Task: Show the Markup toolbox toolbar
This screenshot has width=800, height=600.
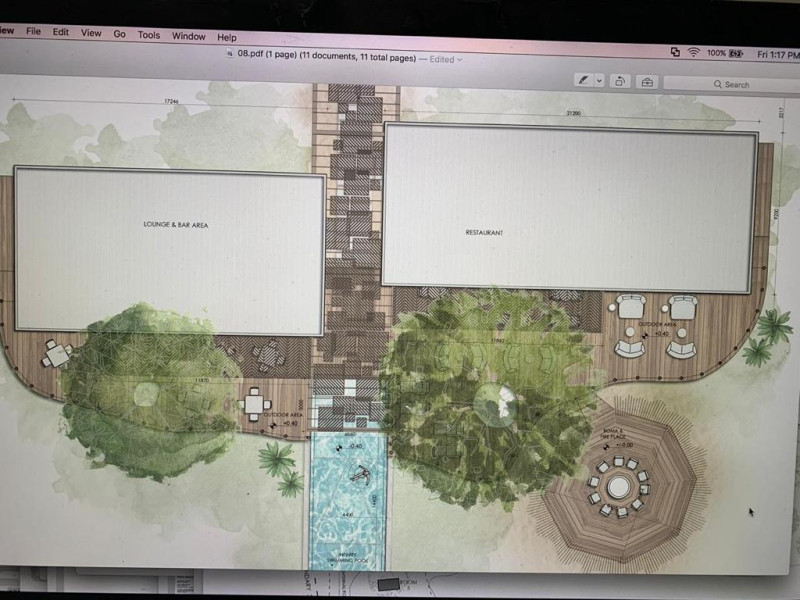Action: 647,82
